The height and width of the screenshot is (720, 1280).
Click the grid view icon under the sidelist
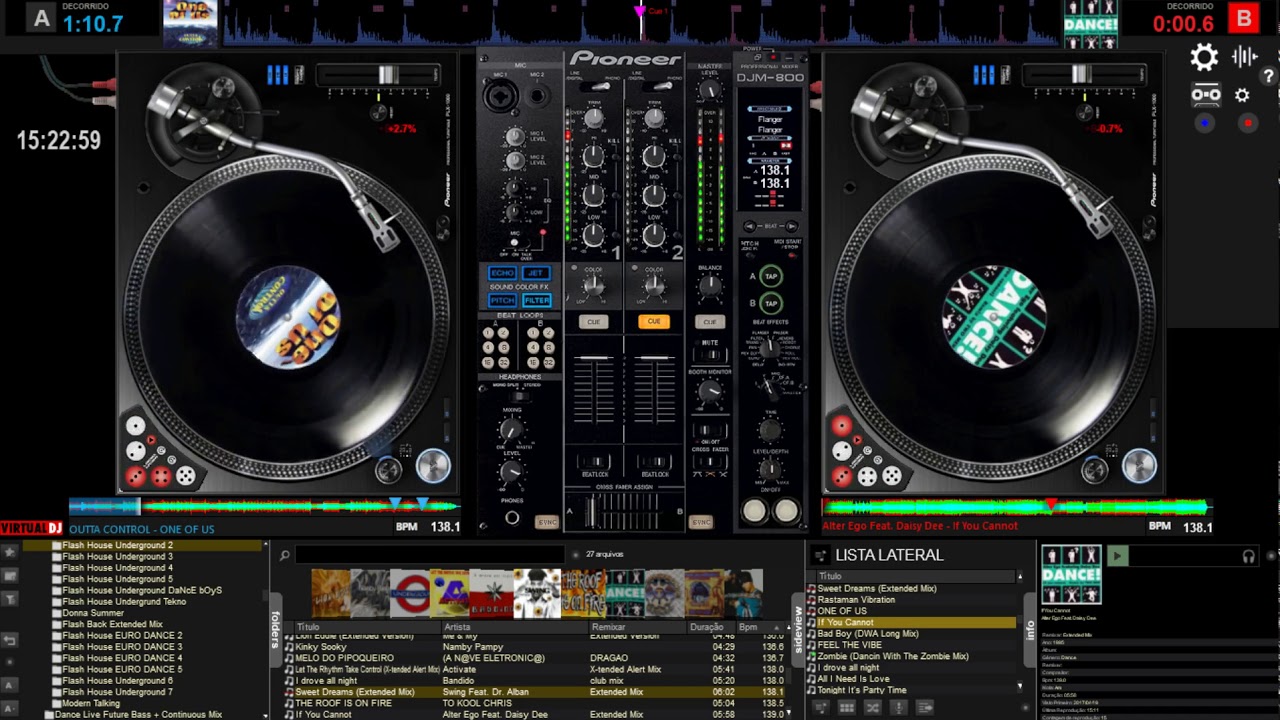pos(846,707)
